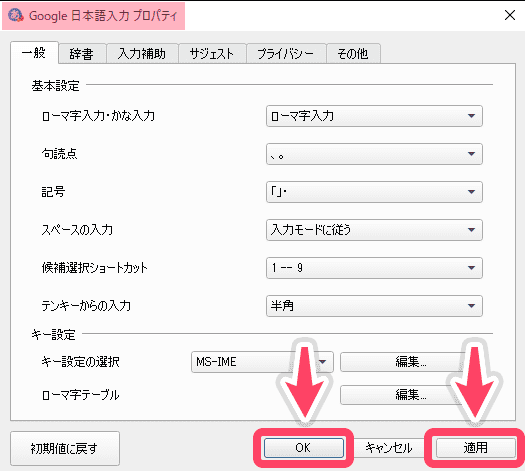Close the properties dialog window
Image resolution: width=525 pixels, height=471 pixels.
510,15
